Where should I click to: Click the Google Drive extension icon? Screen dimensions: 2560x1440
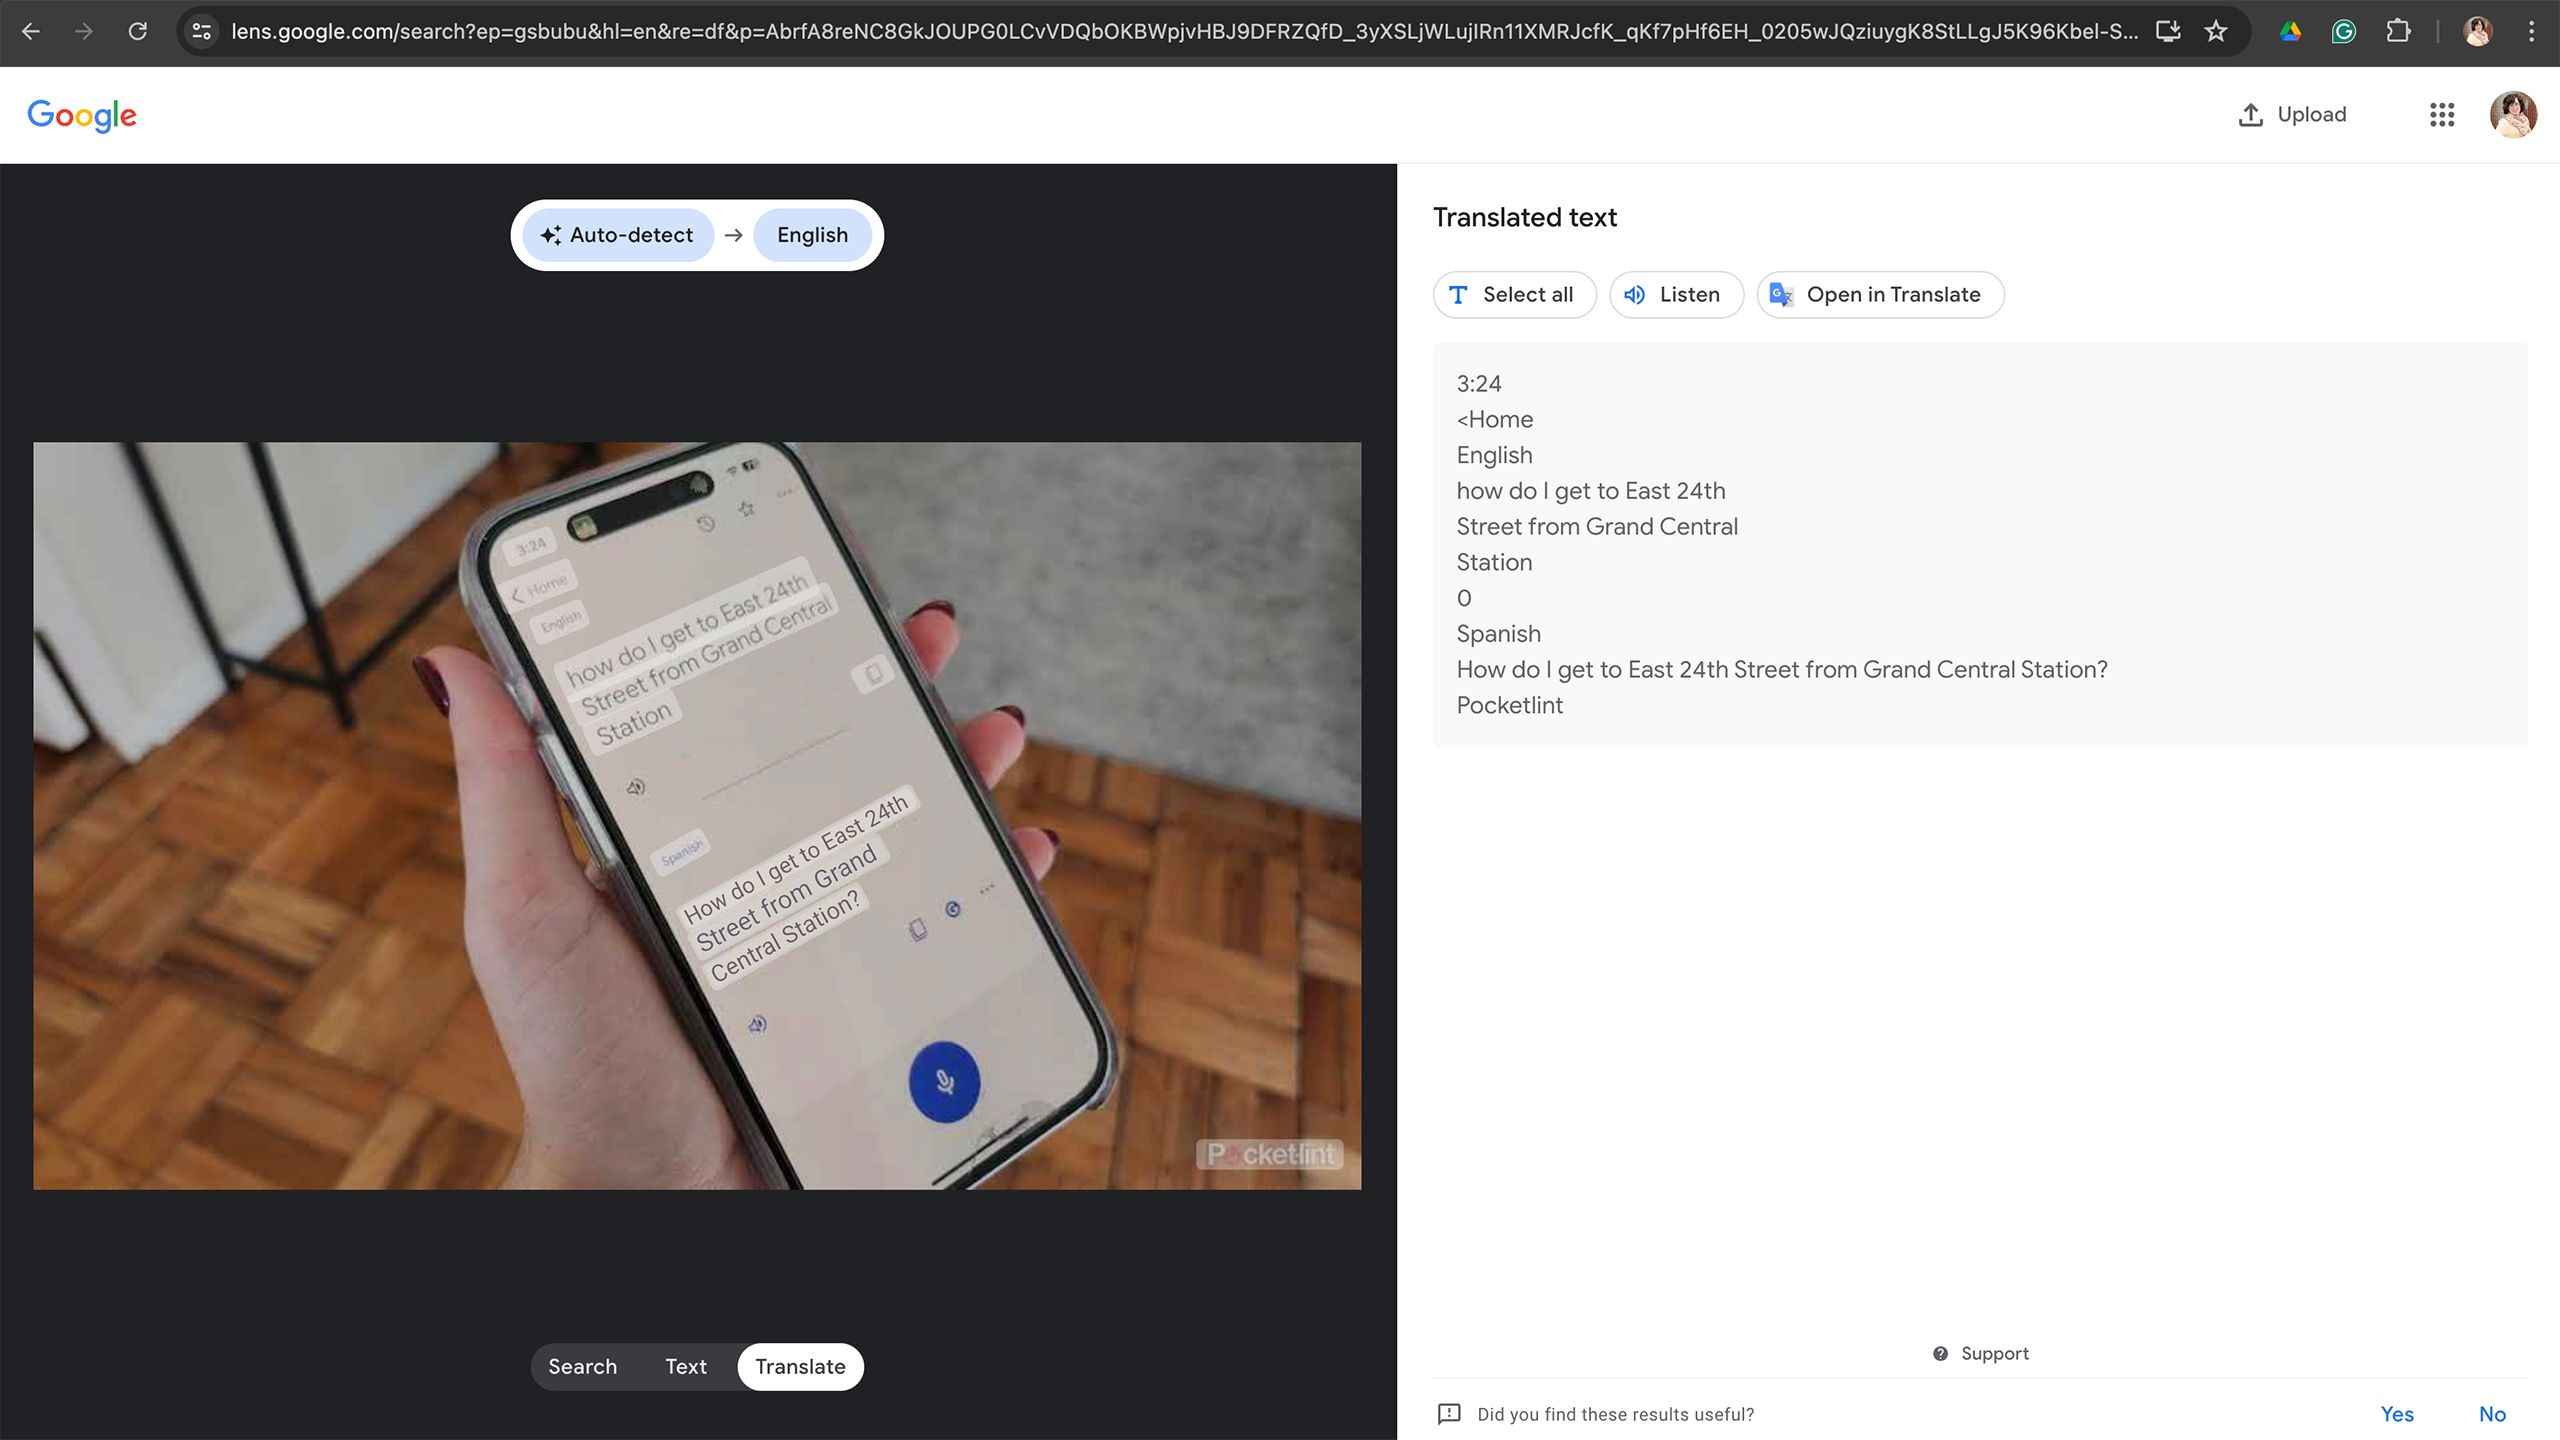click(x=2291, y=31)
